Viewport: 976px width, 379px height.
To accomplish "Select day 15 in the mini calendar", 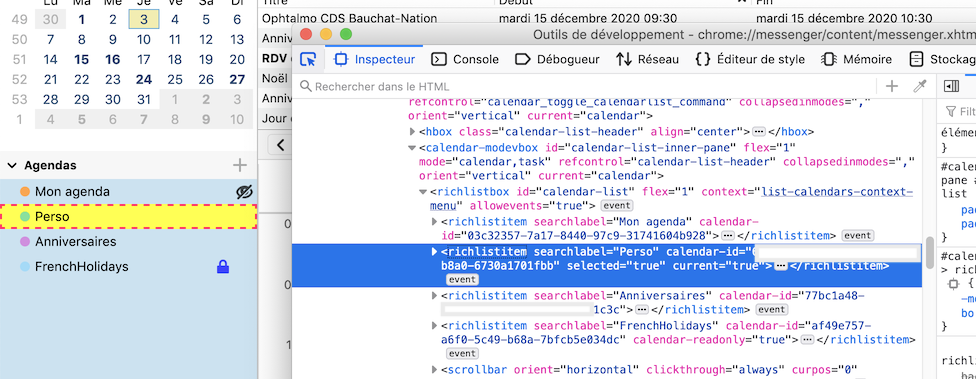I will coord(82,60).
